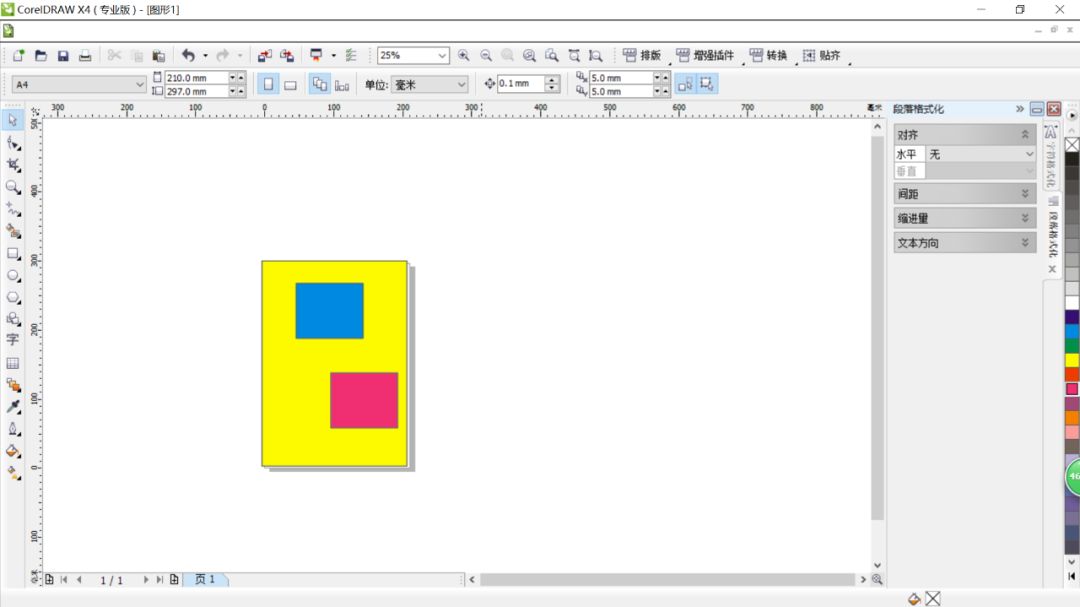Select the Basic Shapes tool
This screenshot has width=1080, height=607.
(12, 318)
